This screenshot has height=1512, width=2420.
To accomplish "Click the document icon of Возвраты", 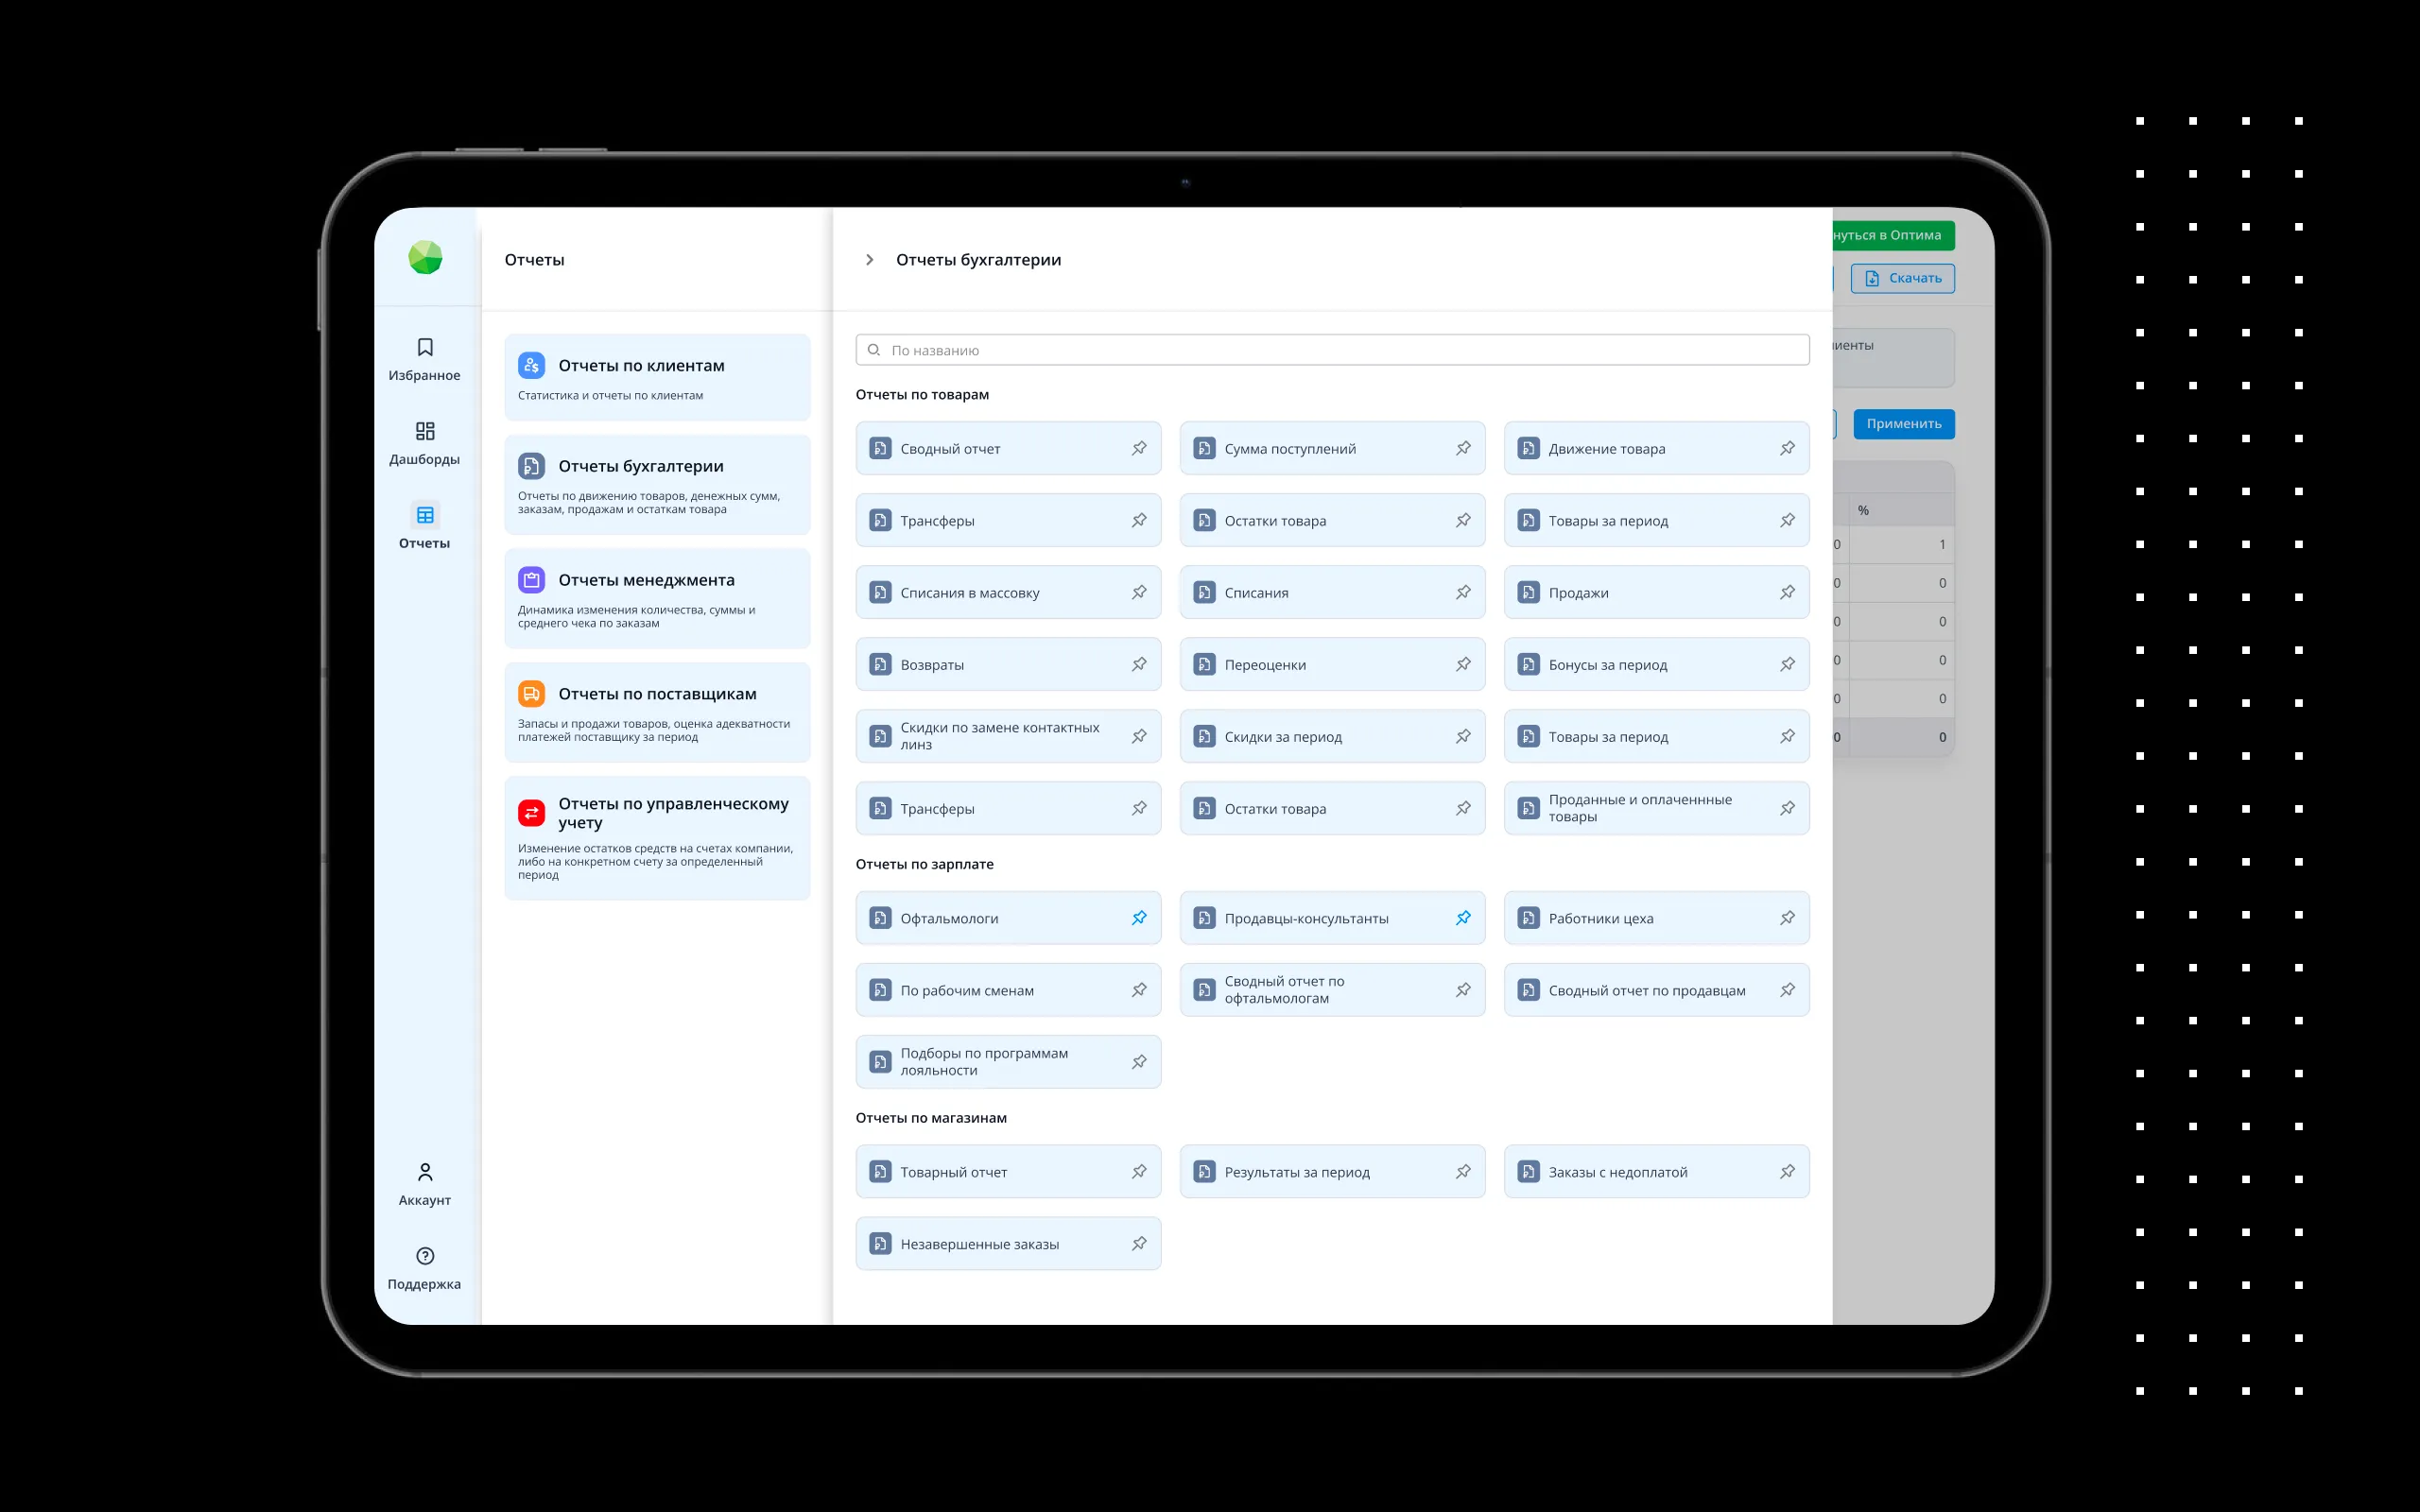I will (x=880, y=664).
